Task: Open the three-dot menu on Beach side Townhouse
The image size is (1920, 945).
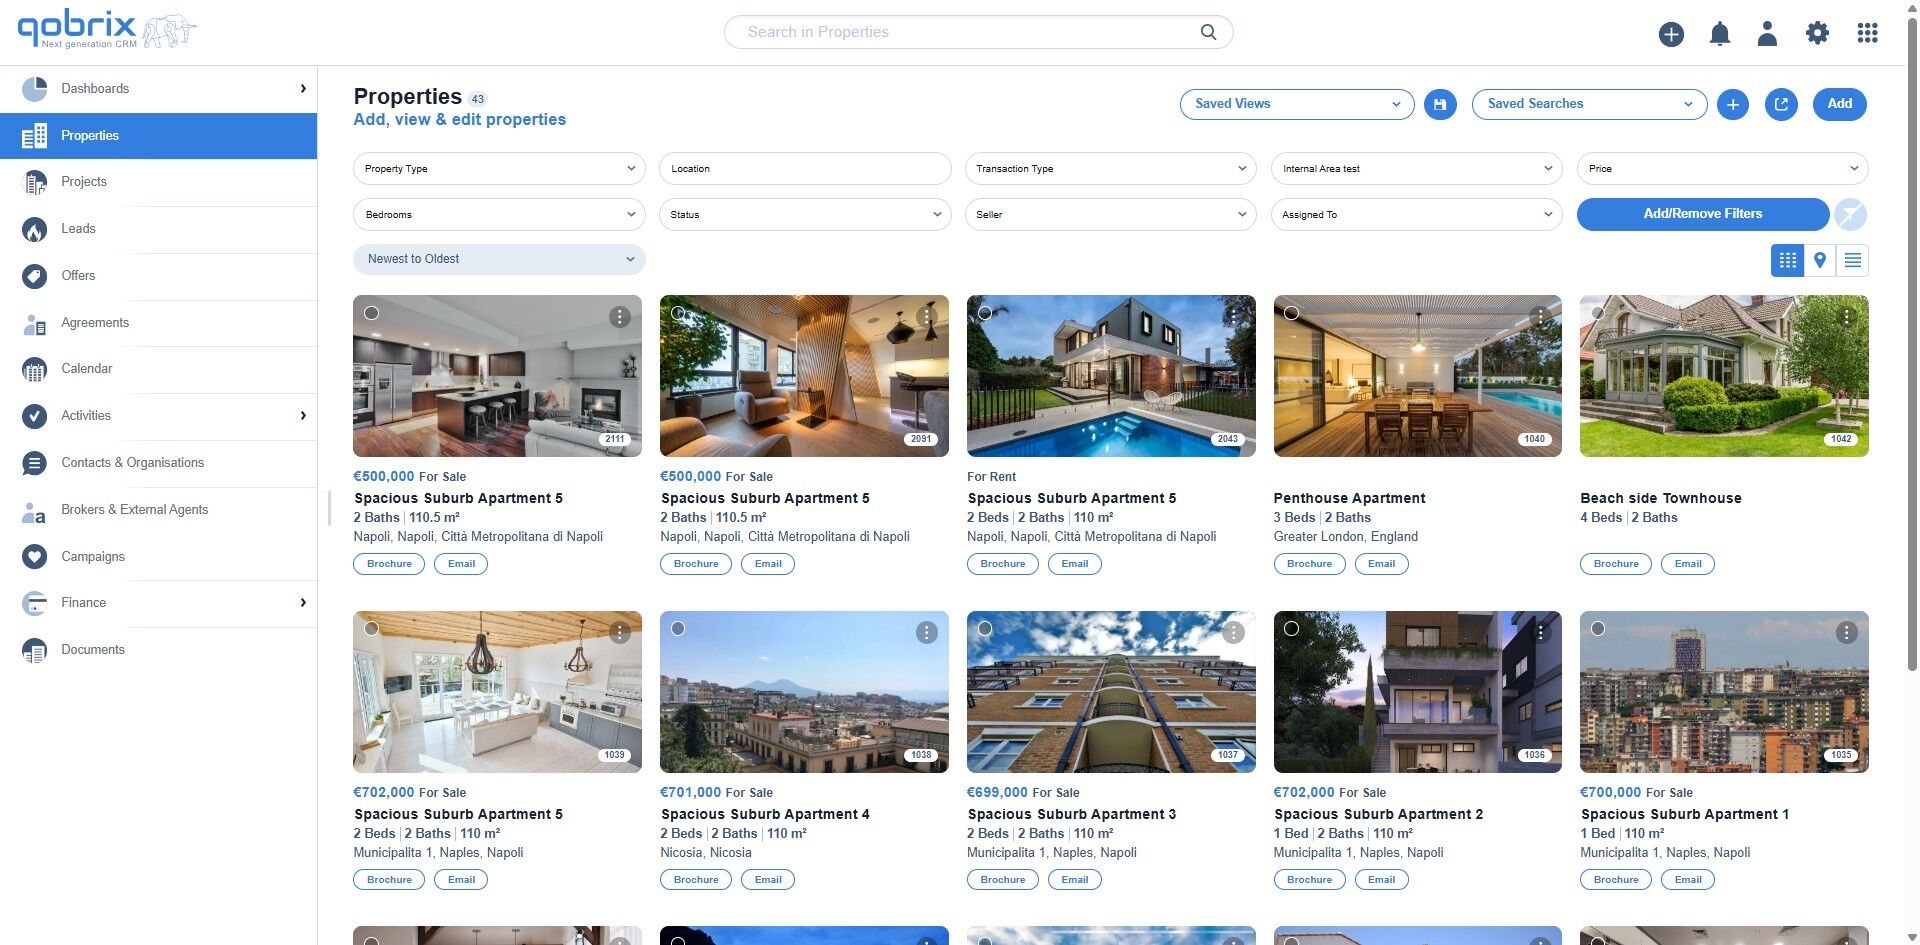Action: click(x=1846, y=315)
